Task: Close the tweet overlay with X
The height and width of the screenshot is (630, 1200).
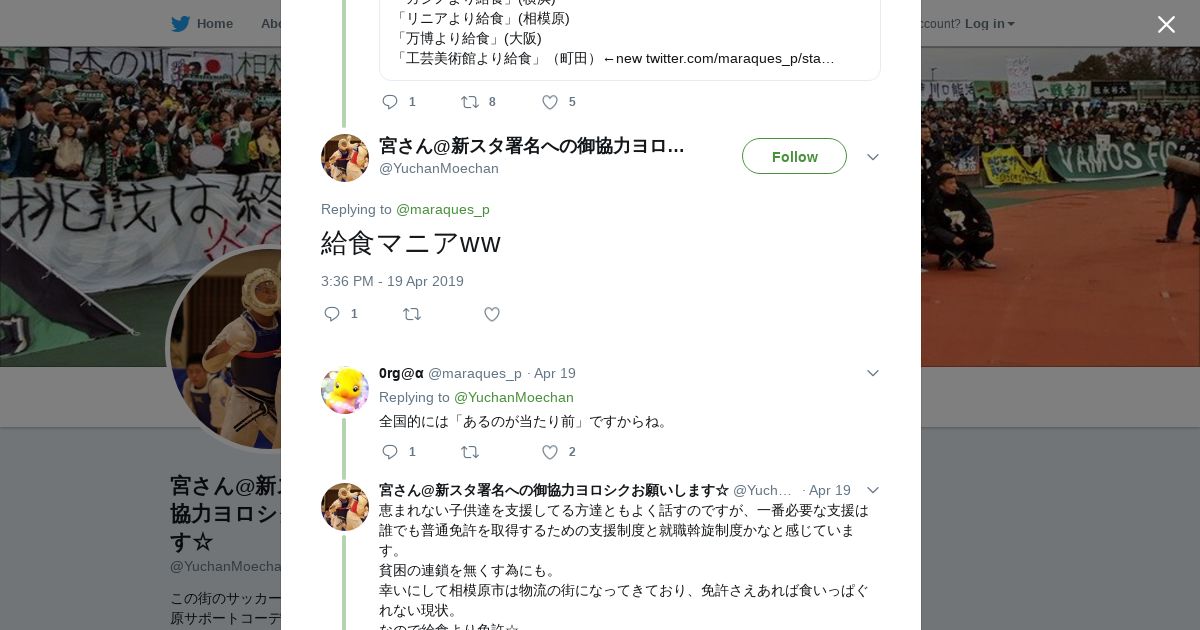Action: pyautogui.click(x=1166, y=25)
